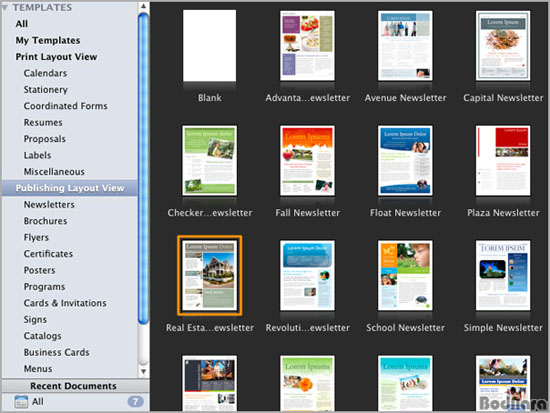
Task: Show My Templates list
Action: [48, 40]
